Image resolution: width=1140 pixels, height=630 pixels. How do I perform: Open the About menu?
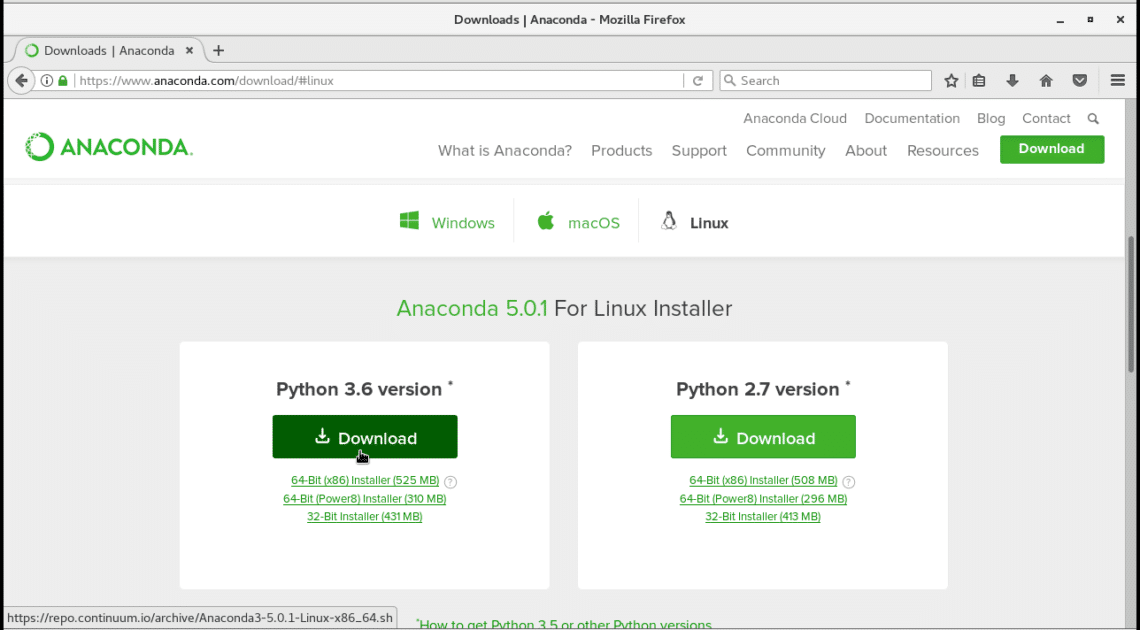point(866,150)
